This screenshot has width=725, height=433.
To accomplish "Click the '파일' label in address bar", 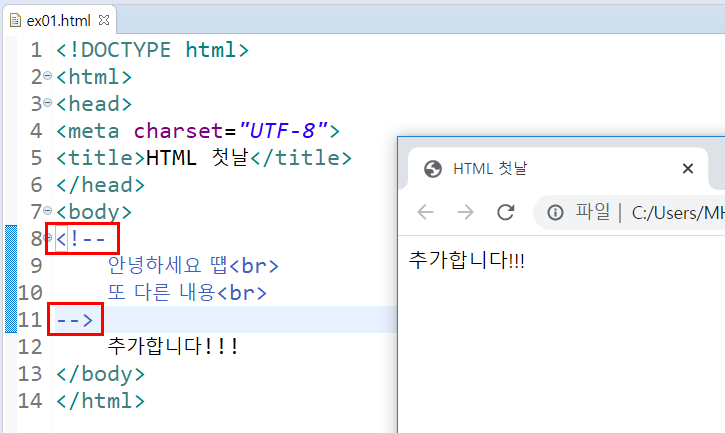I will [x=592, y=212].
